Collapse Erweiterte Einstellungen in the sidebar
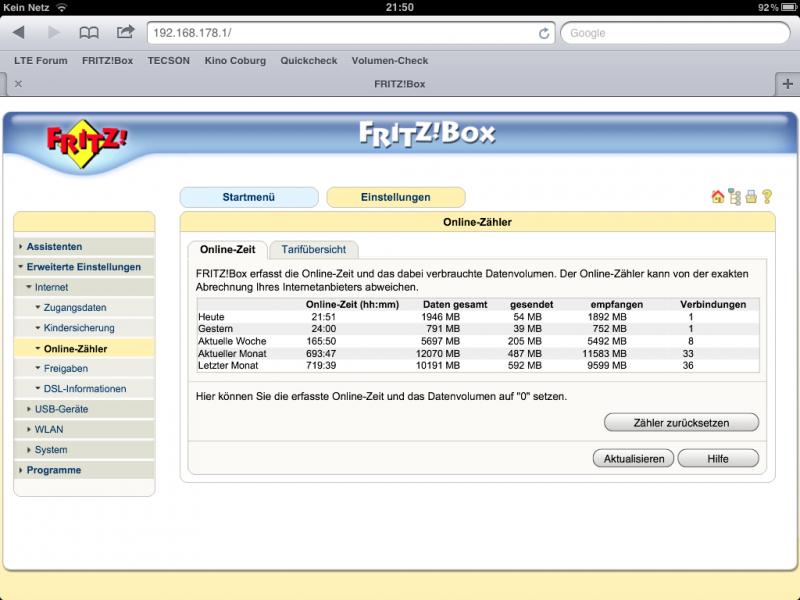 point(84,267)
